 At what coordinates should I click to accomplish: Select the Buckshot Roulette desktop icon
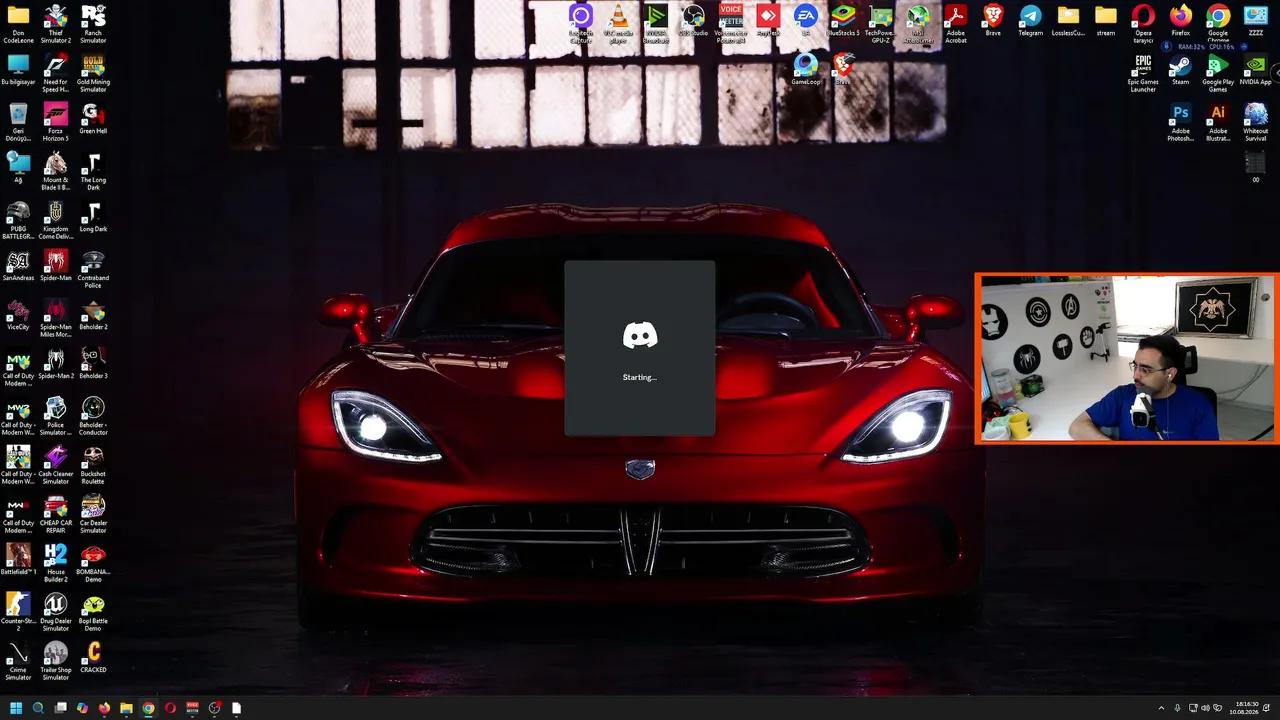coord(93,465)
